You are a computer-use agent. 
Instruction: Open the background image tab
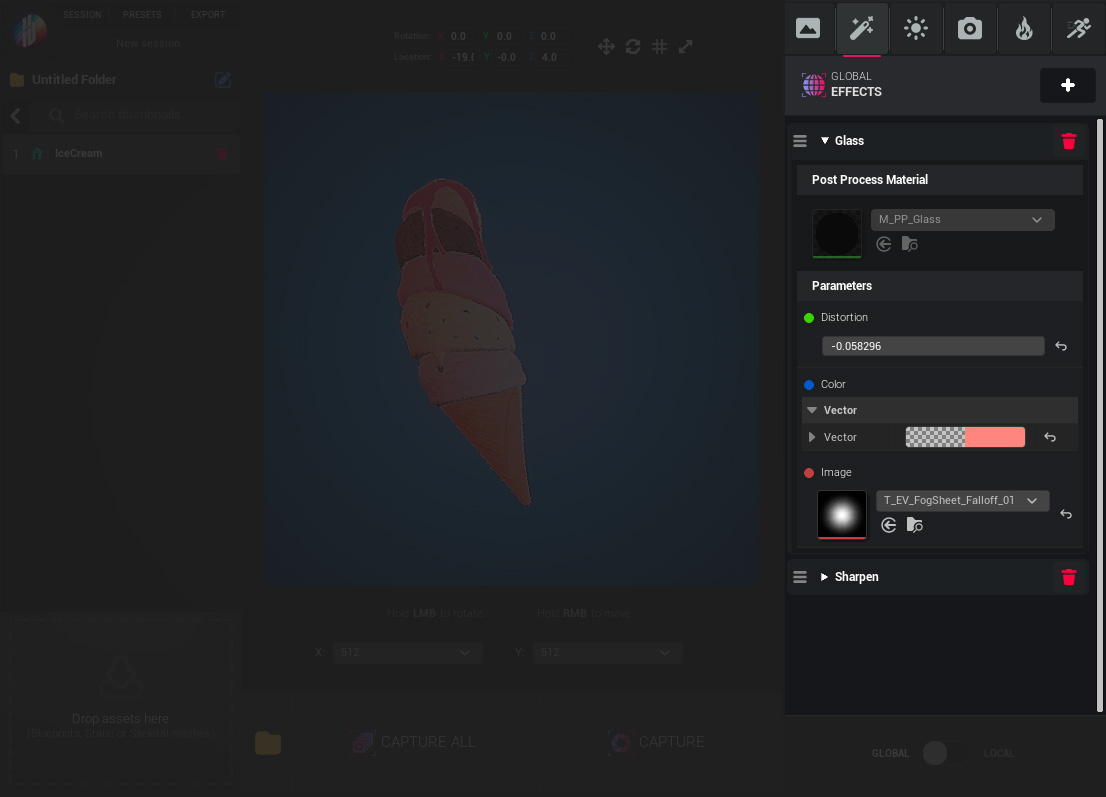click(808, 28)
